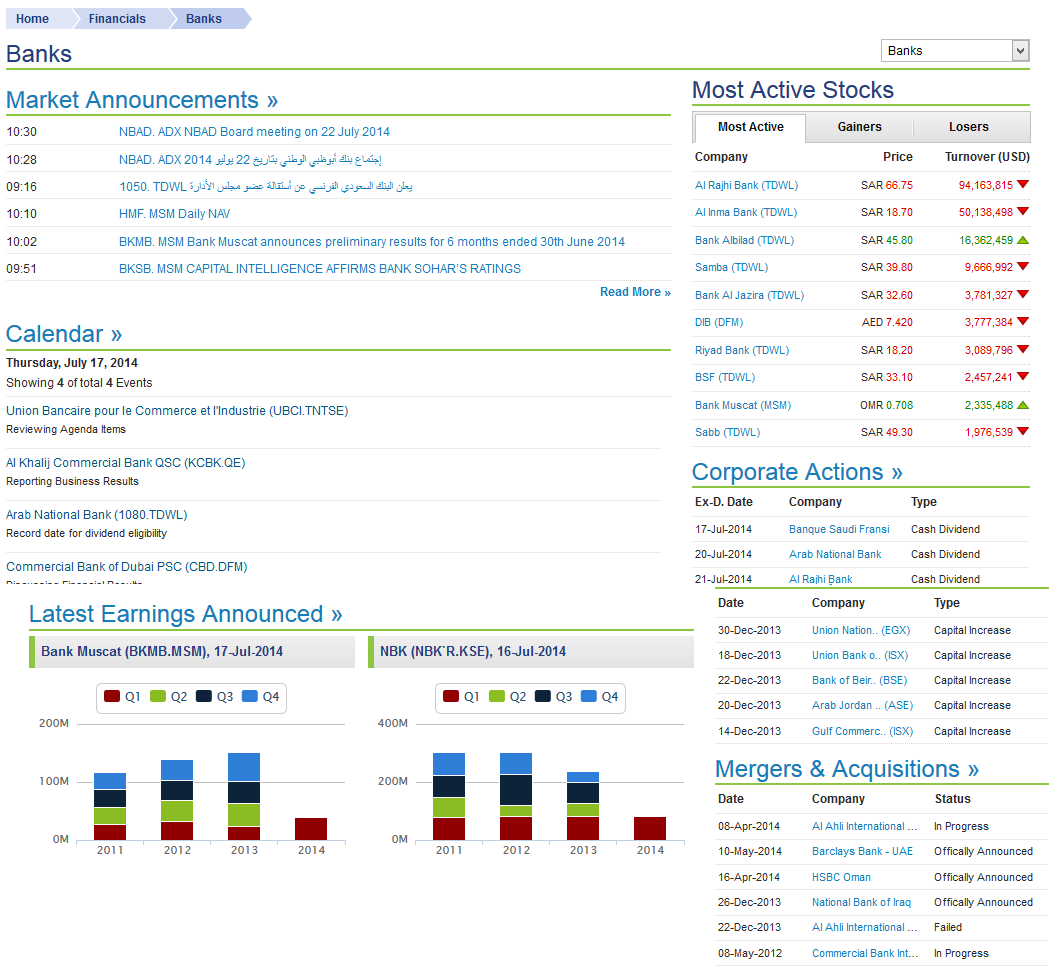The image size is (1049, 974).
Task: Toggle Q1 legend in NBK chart
Action: (461, 697)
